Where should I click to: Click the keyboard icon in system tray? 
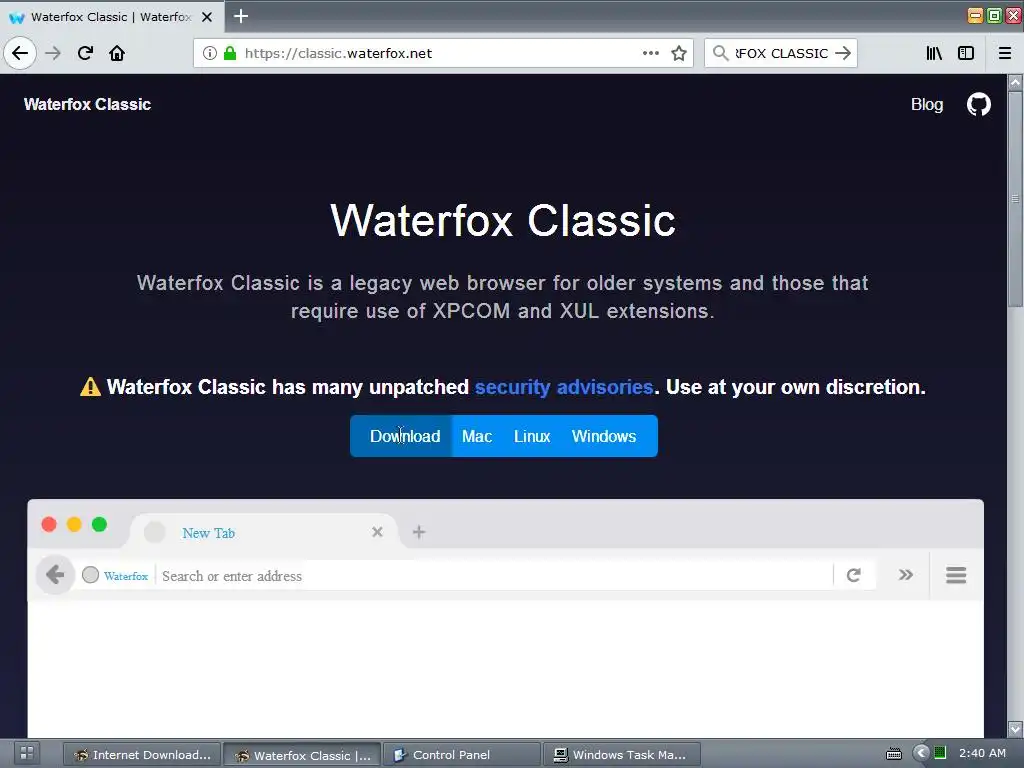click(x=893, y=754)
